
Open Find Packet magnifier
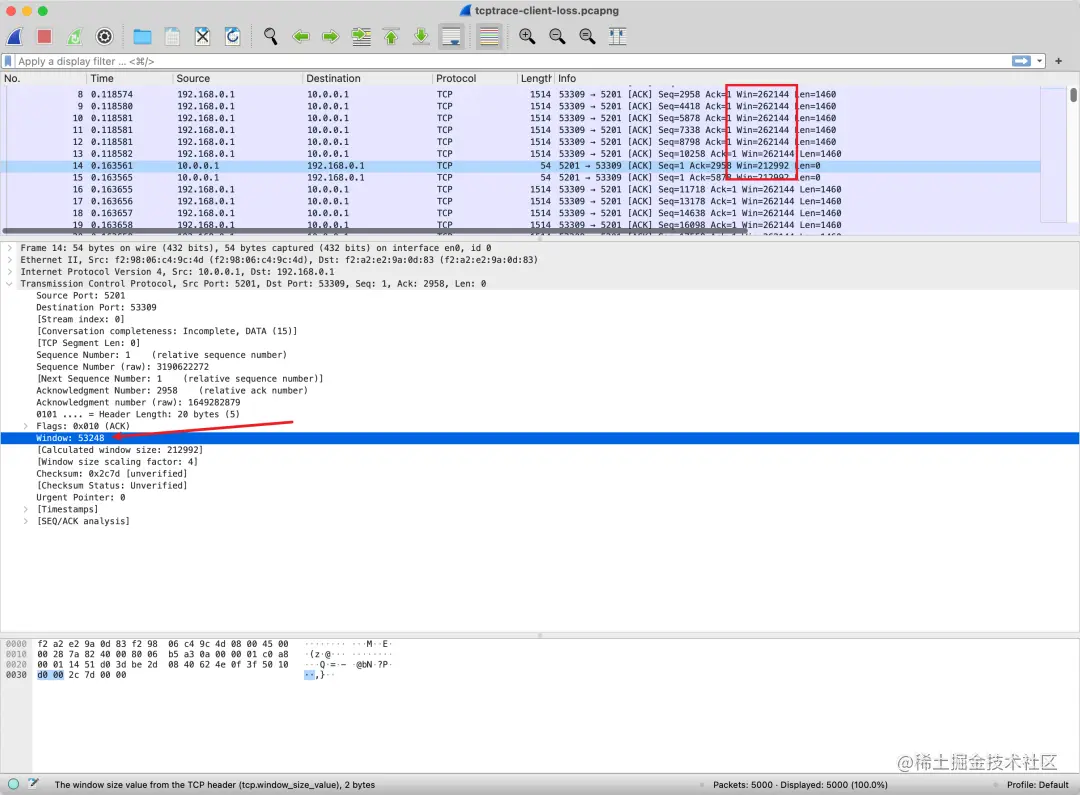[271, 37]
